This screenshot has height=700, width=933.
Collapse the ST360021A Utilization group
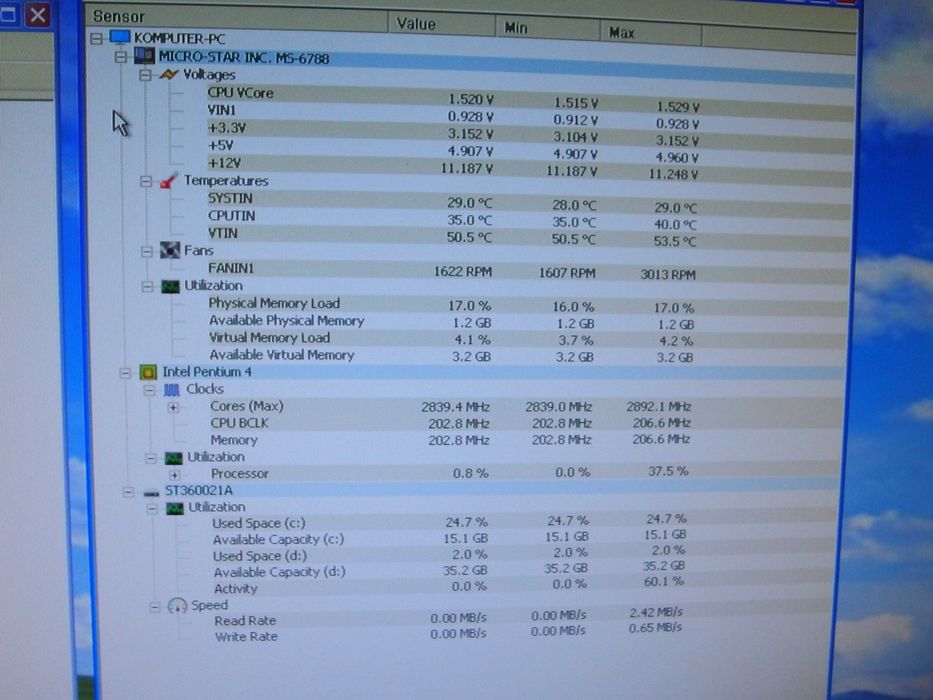click(x=152, y=509)
